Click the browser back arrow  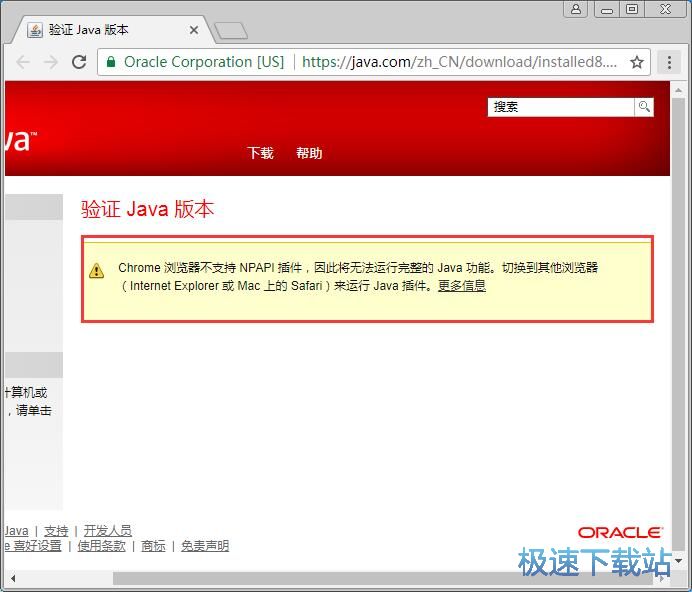point(23,62)
